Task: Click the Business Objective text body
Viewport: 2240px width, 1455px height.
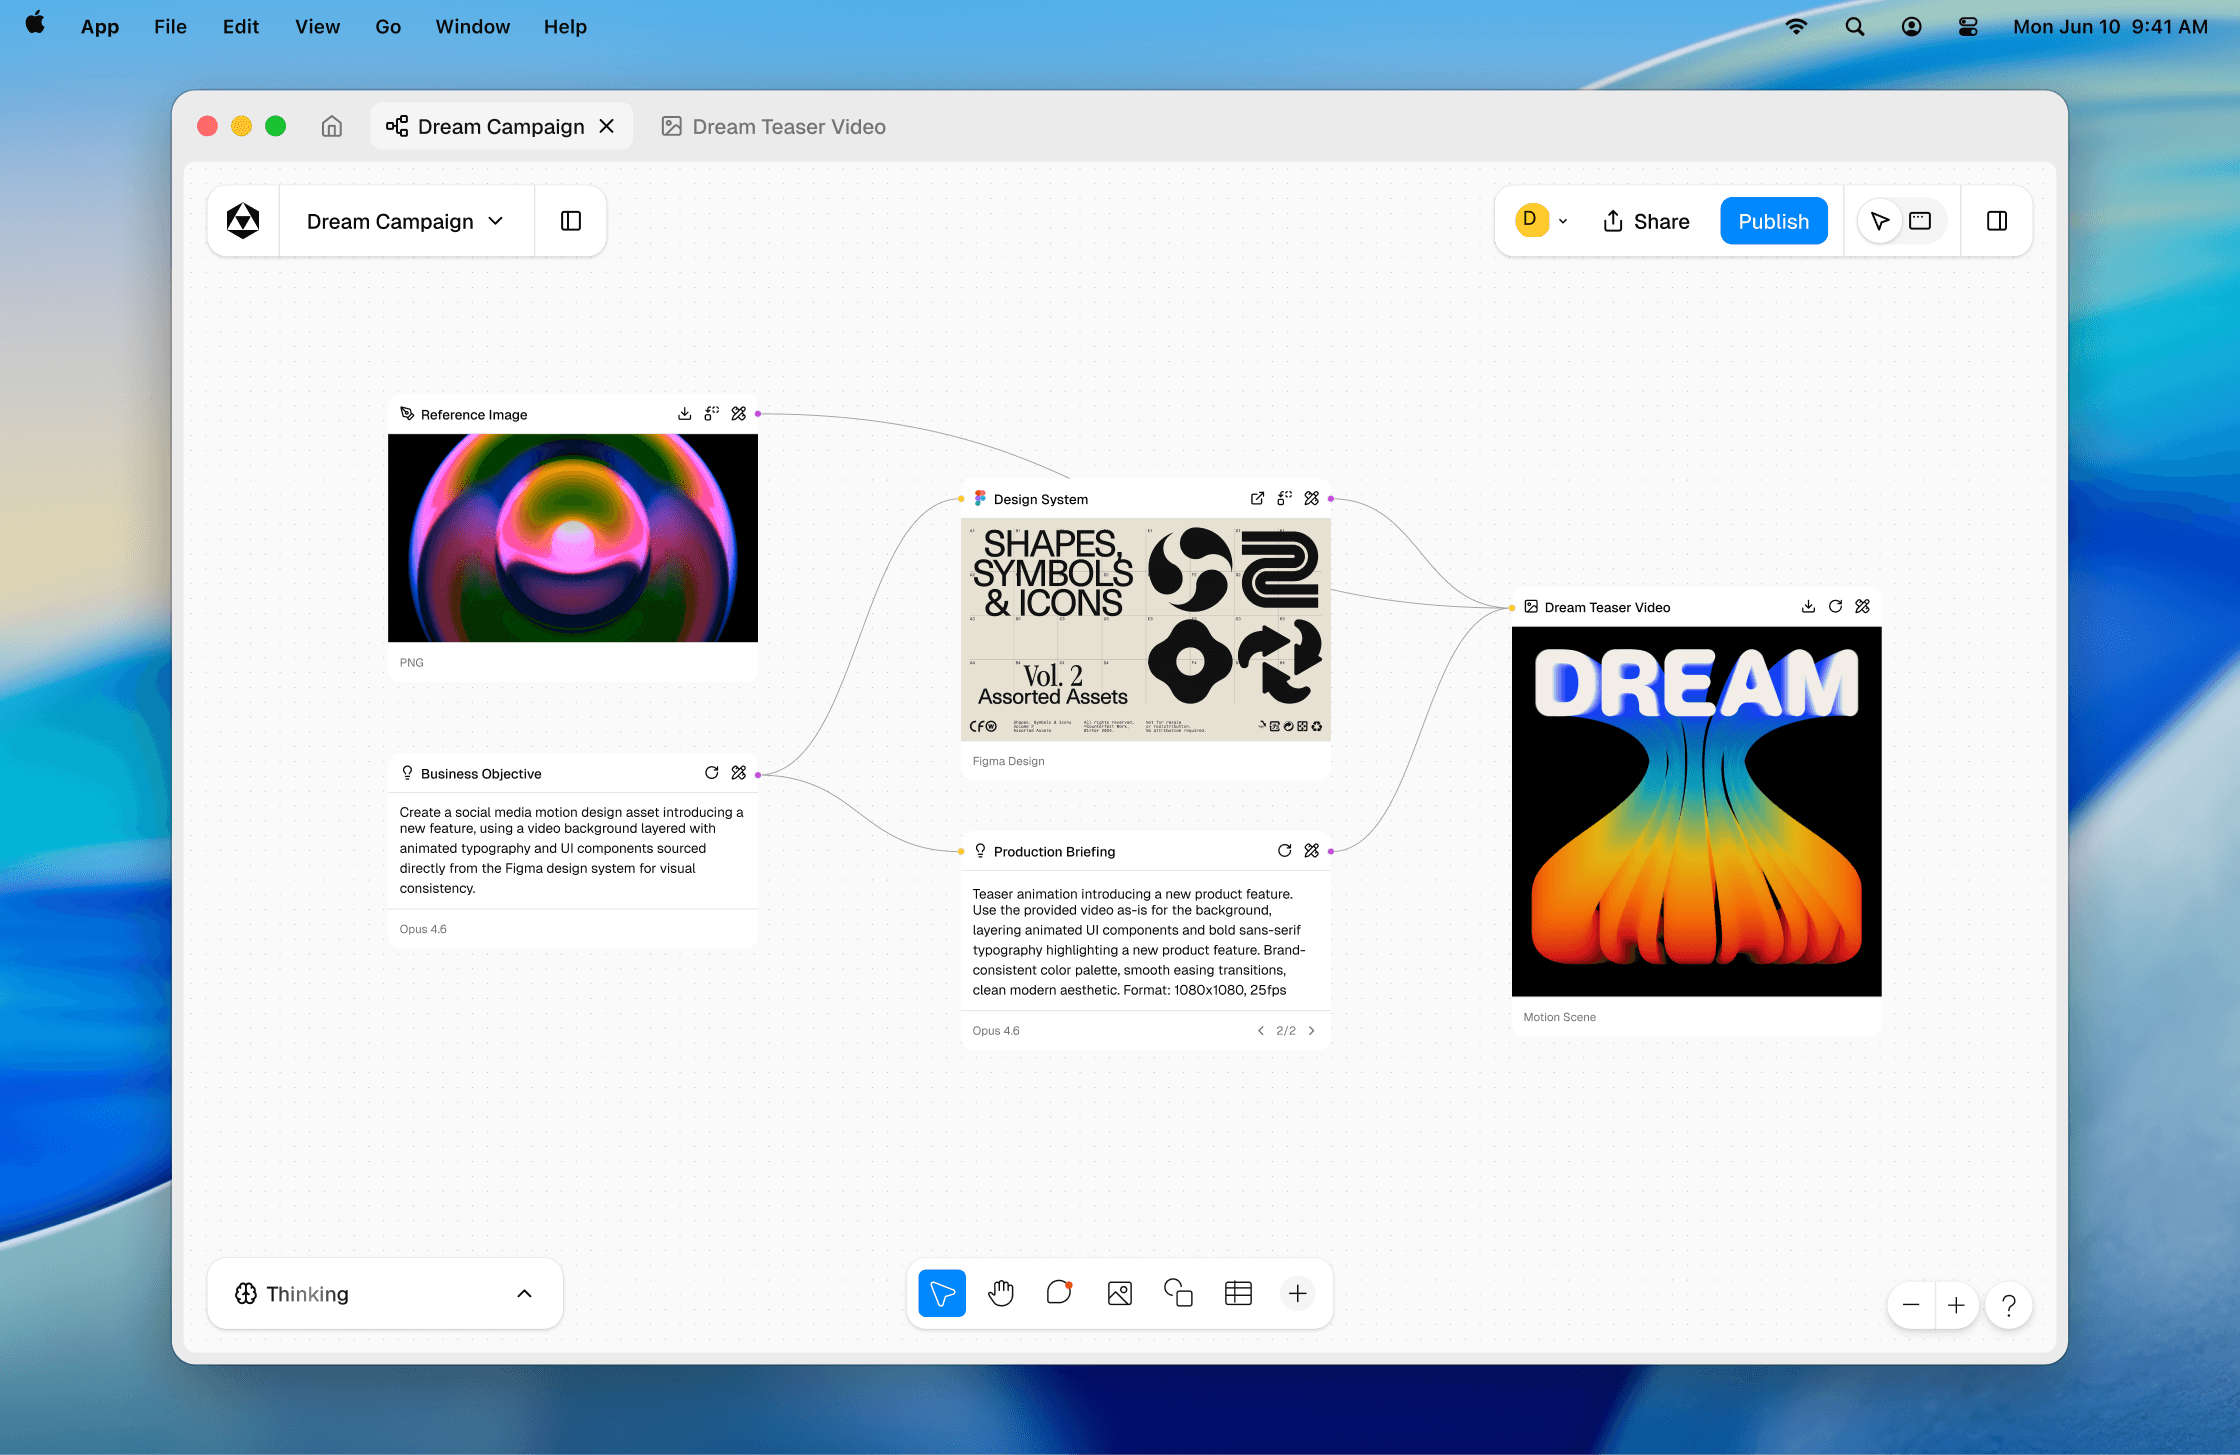Action: tap(572, 850)
